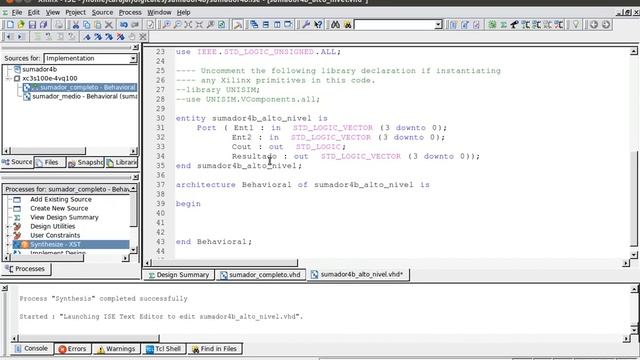Click the Design Summary sigma toolbar icon
The width and height of the screenshot is (640, 360).
[504, 25]
